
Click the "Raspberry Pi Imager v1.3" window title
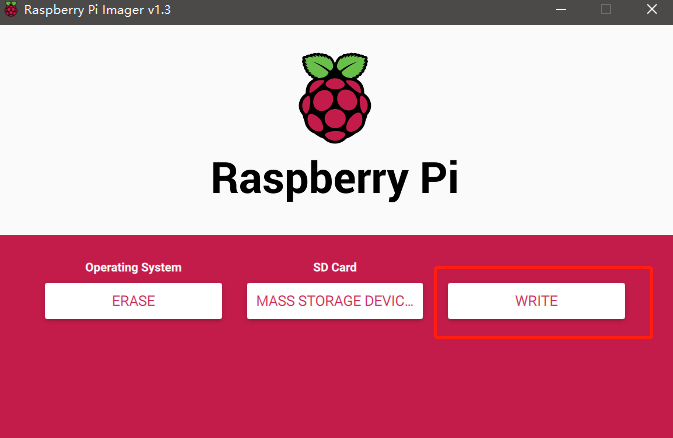click(x=97, y=10)
